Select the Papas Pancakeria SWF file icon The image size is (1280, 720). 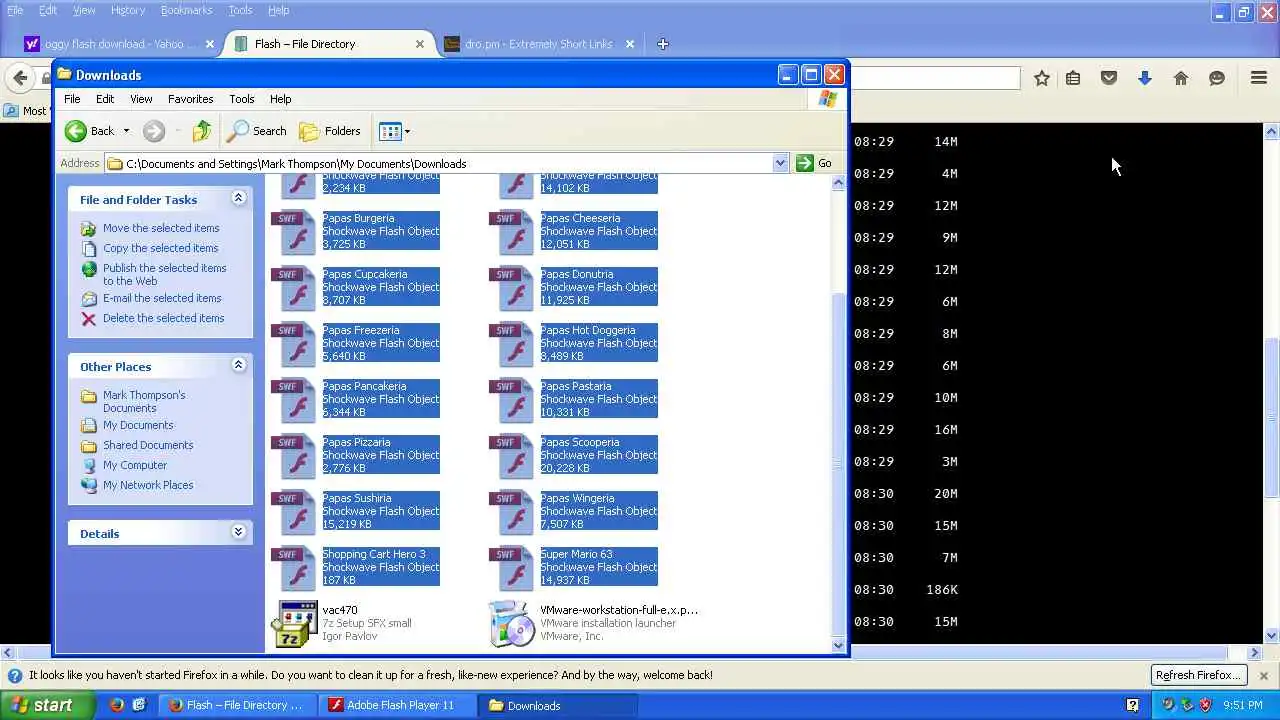point(294,400)
